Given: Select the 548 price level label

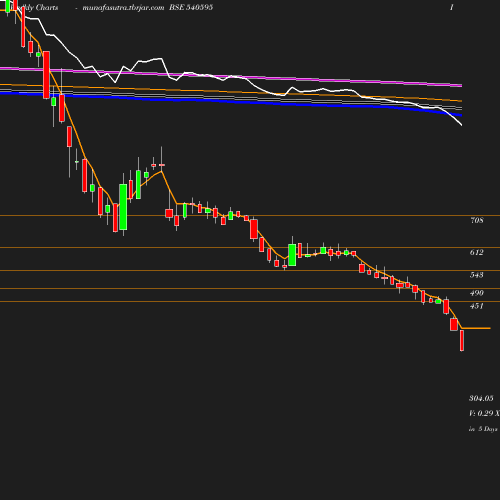Looking at the screenshot, I should click(477, 275).
